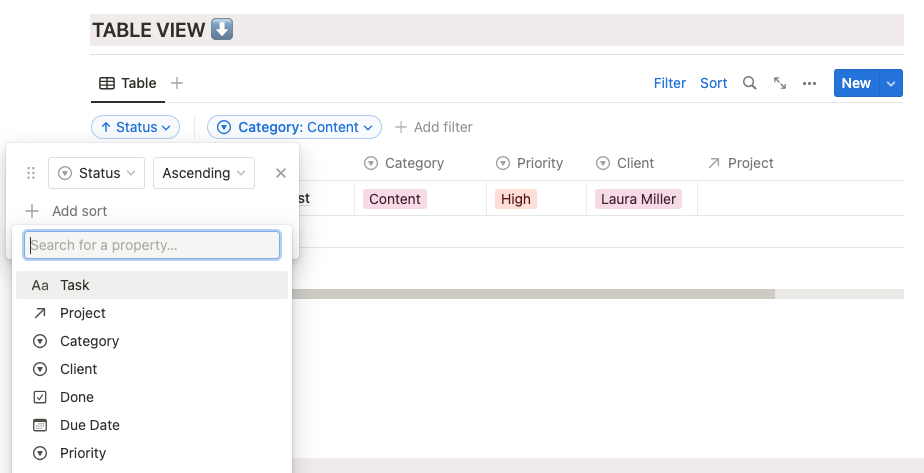Choose Task from property list

point(74,285)
